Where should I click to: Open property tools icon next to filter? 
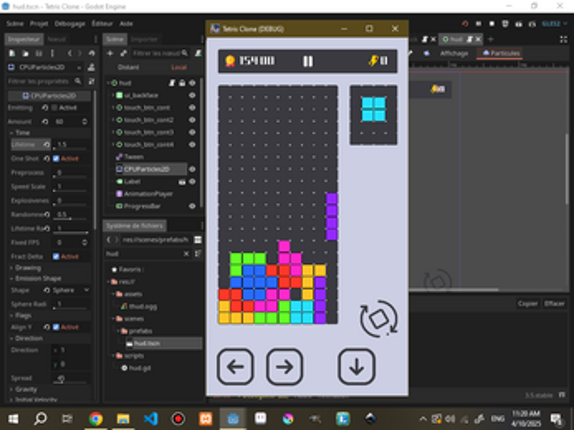pos(92,81)
